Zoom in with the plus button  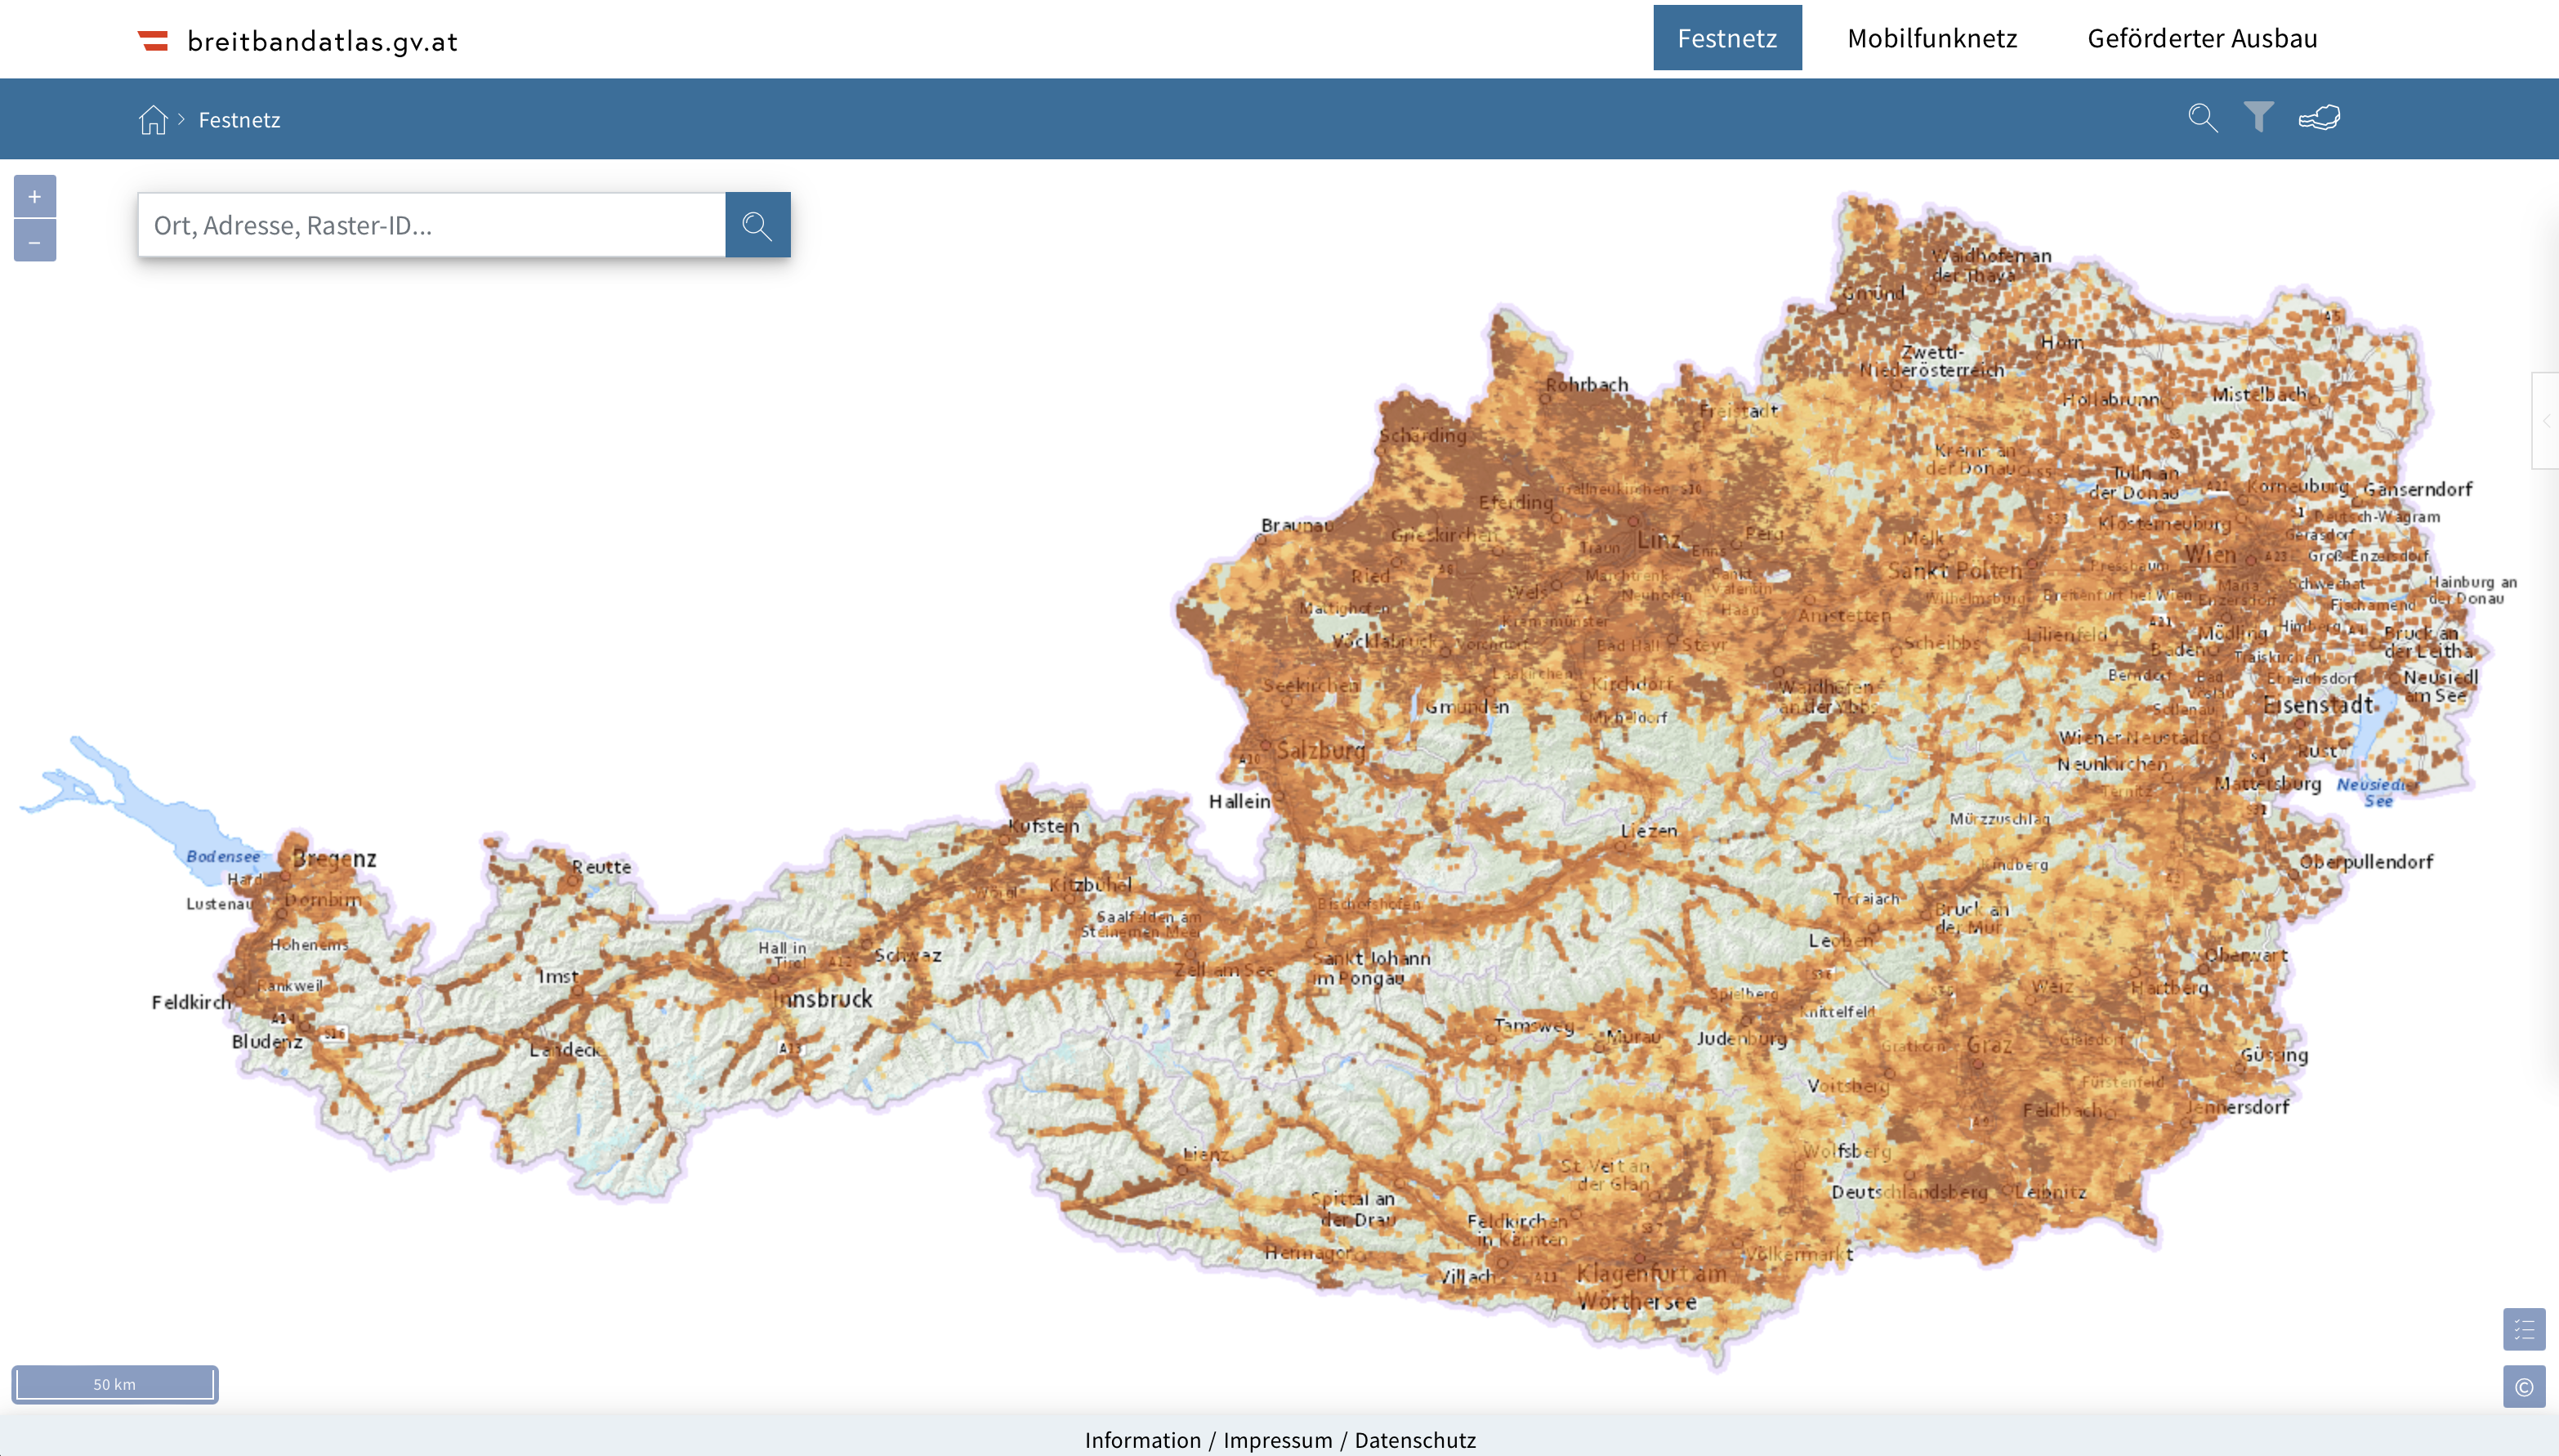(x=35, y=197)
